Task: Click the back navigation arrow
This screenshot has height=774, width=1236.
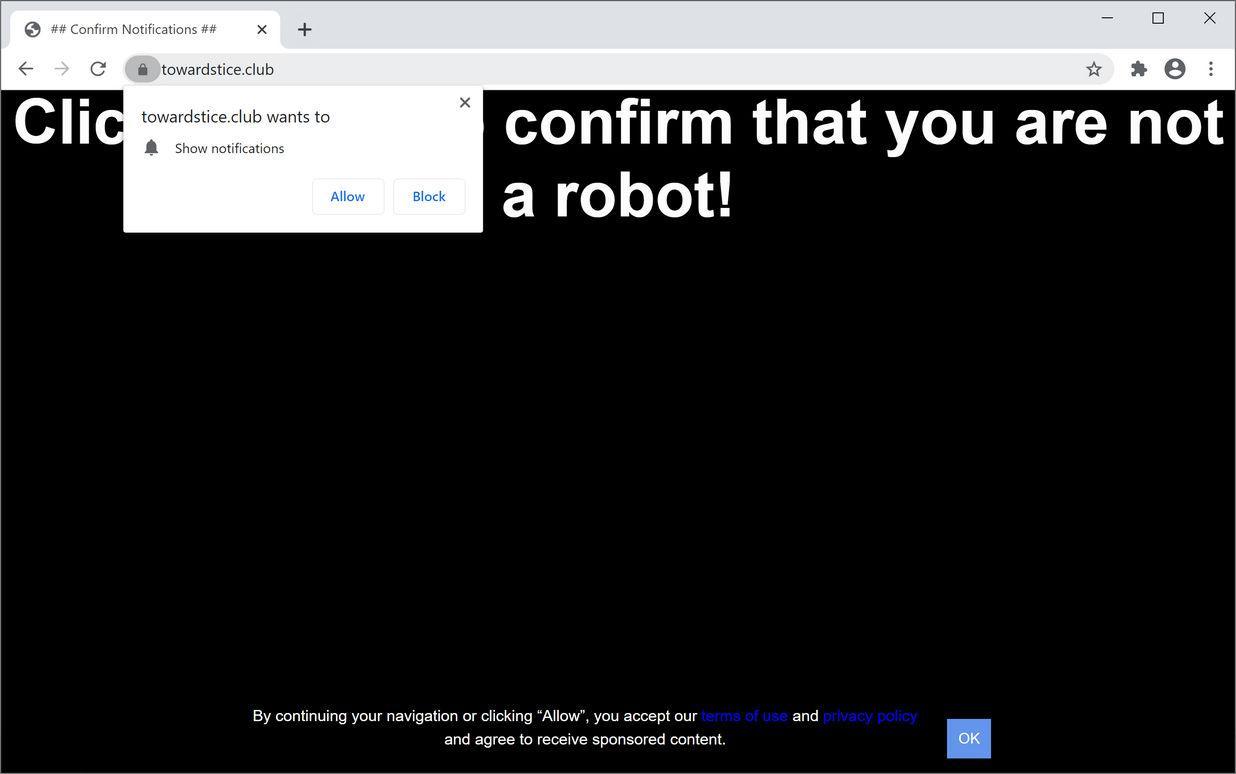Action: (25, 68)
